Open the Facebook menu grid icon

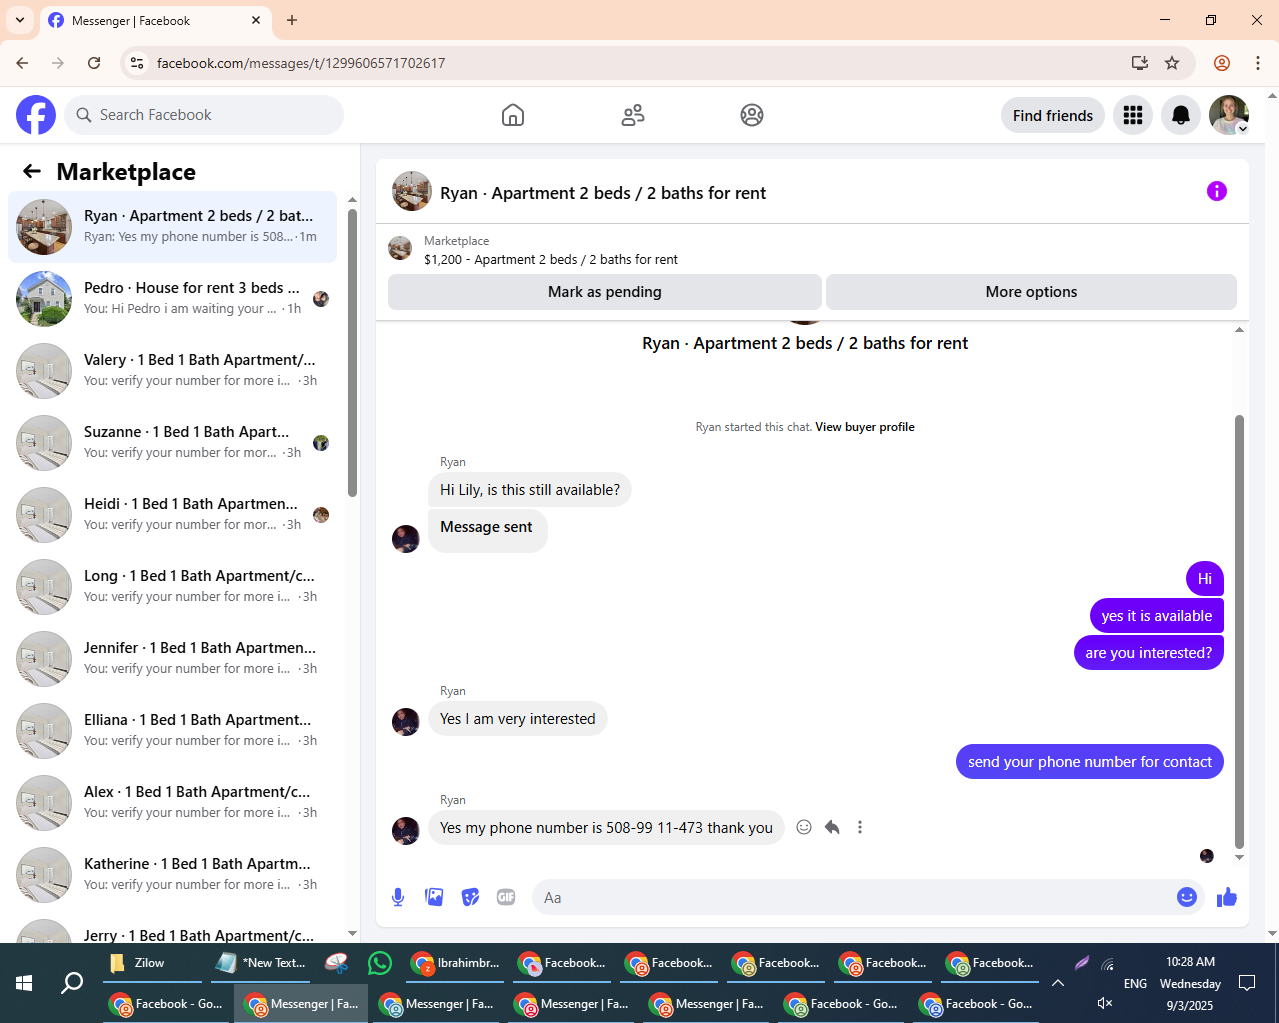(x=1133, y=115)
